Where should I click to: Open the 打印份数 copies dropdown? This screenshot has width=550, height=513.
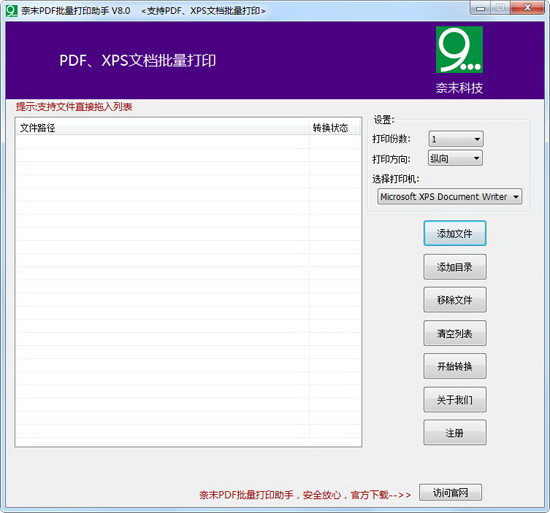[x=456, y=139]
